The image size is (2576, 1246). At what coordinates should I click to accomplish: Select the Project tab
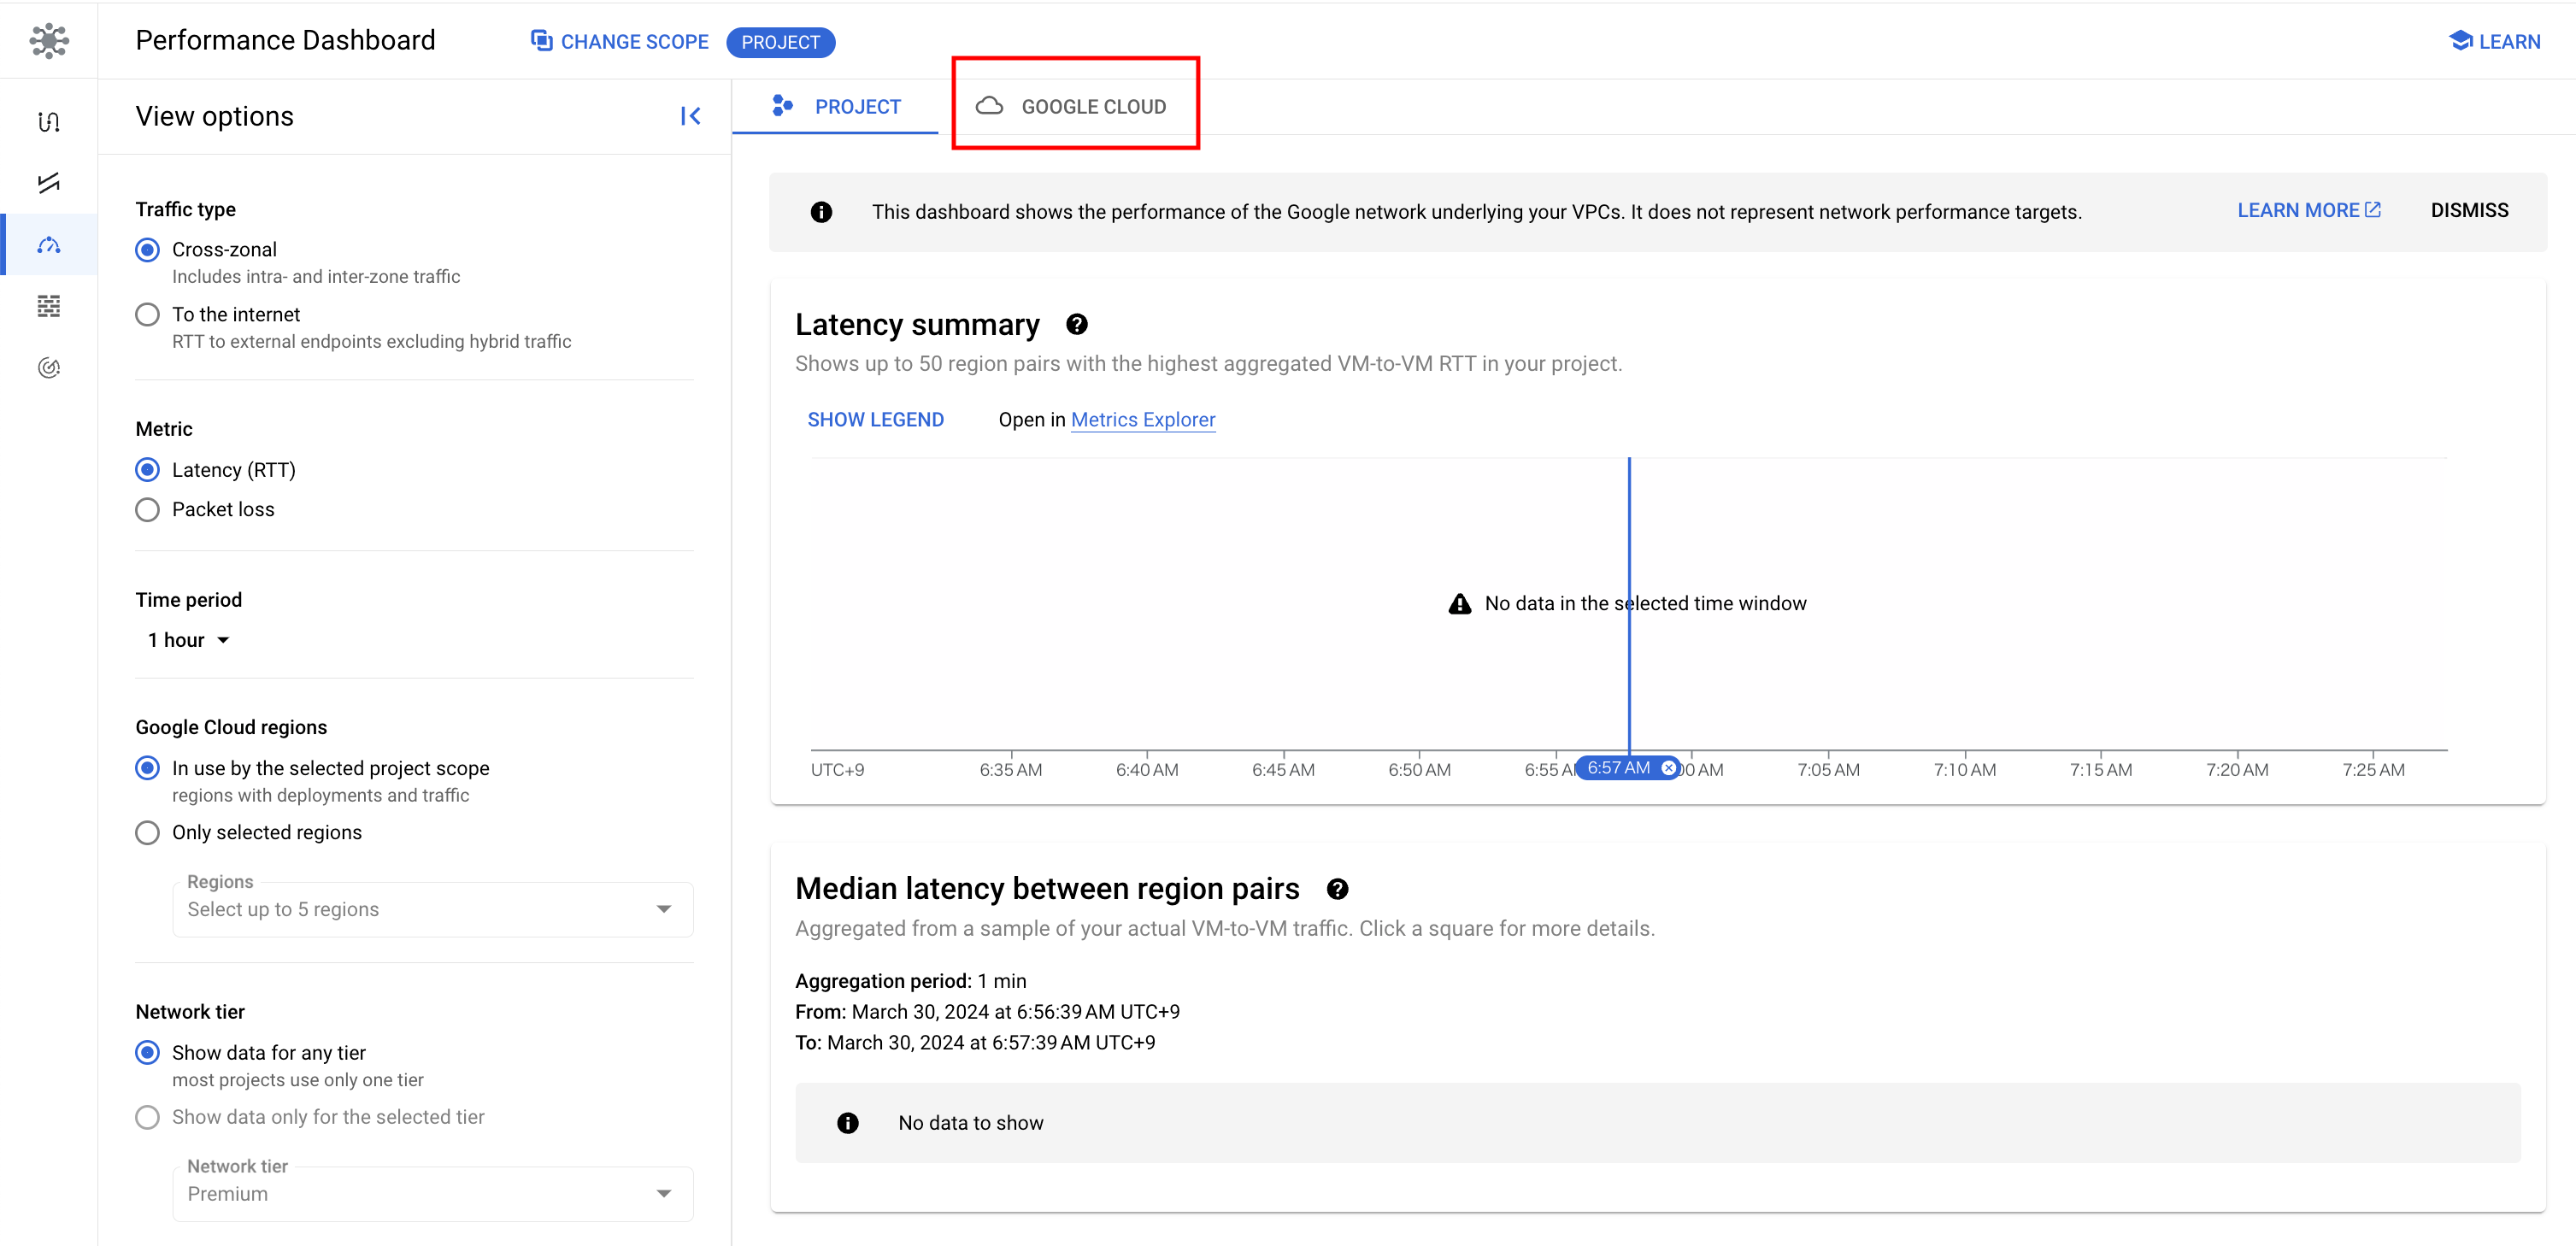tap(836, 106)
